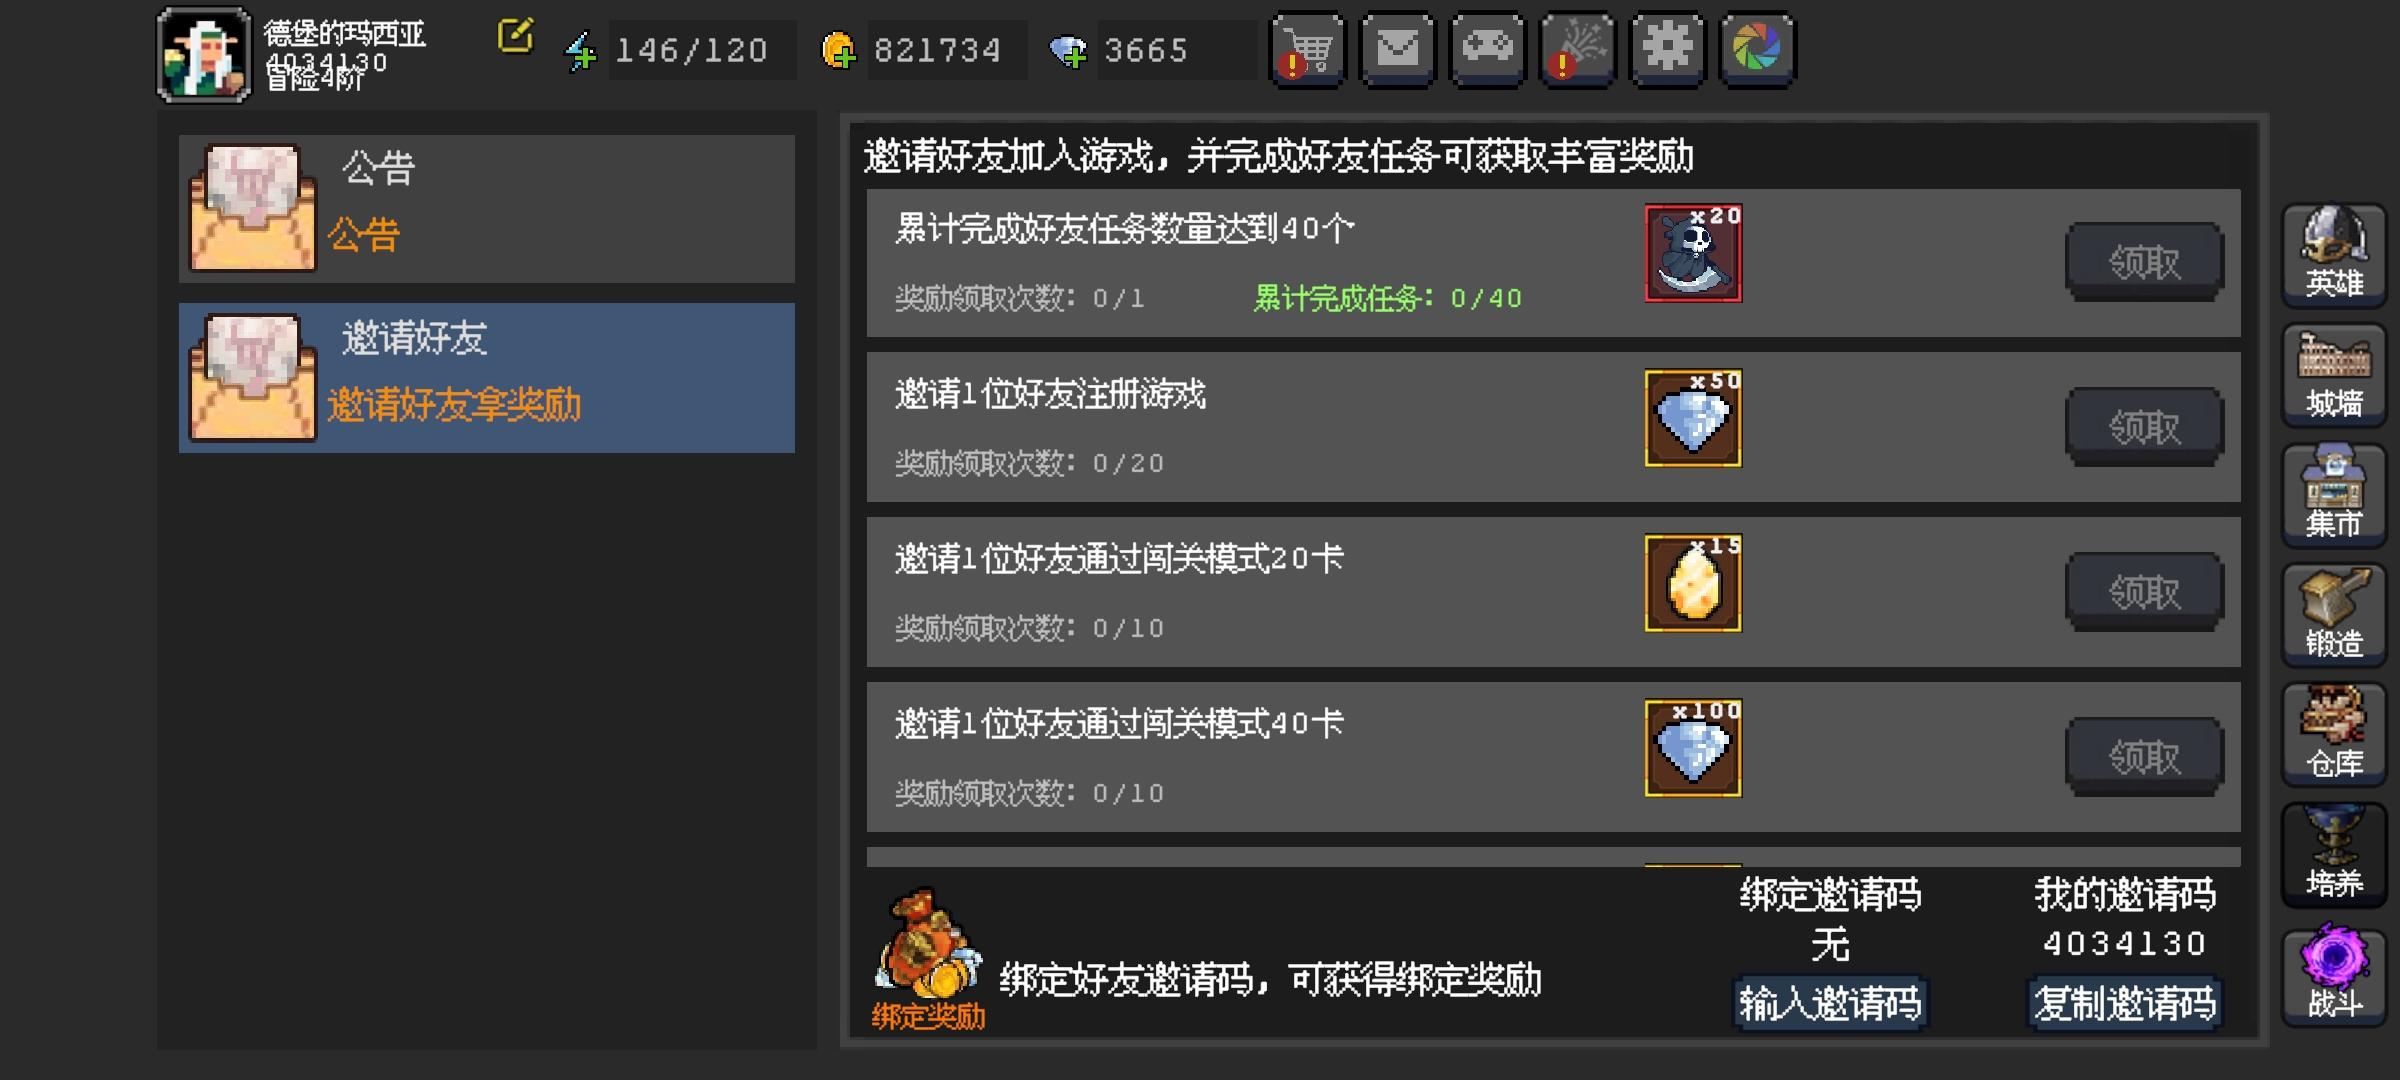Add diamonds with plus icon
This screenshot has width=2400, height=1080.
point(1068,50)
